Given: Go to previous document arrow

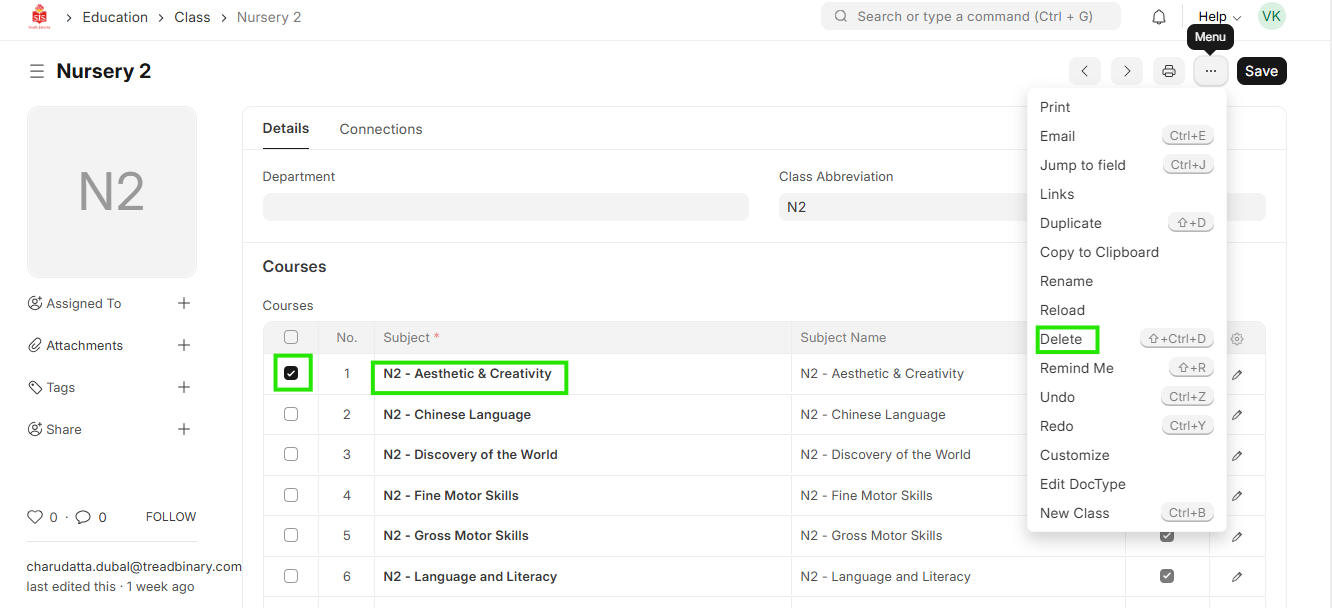Looking at the screenshot, I should pyautogui.click(x=1085, y=71).
